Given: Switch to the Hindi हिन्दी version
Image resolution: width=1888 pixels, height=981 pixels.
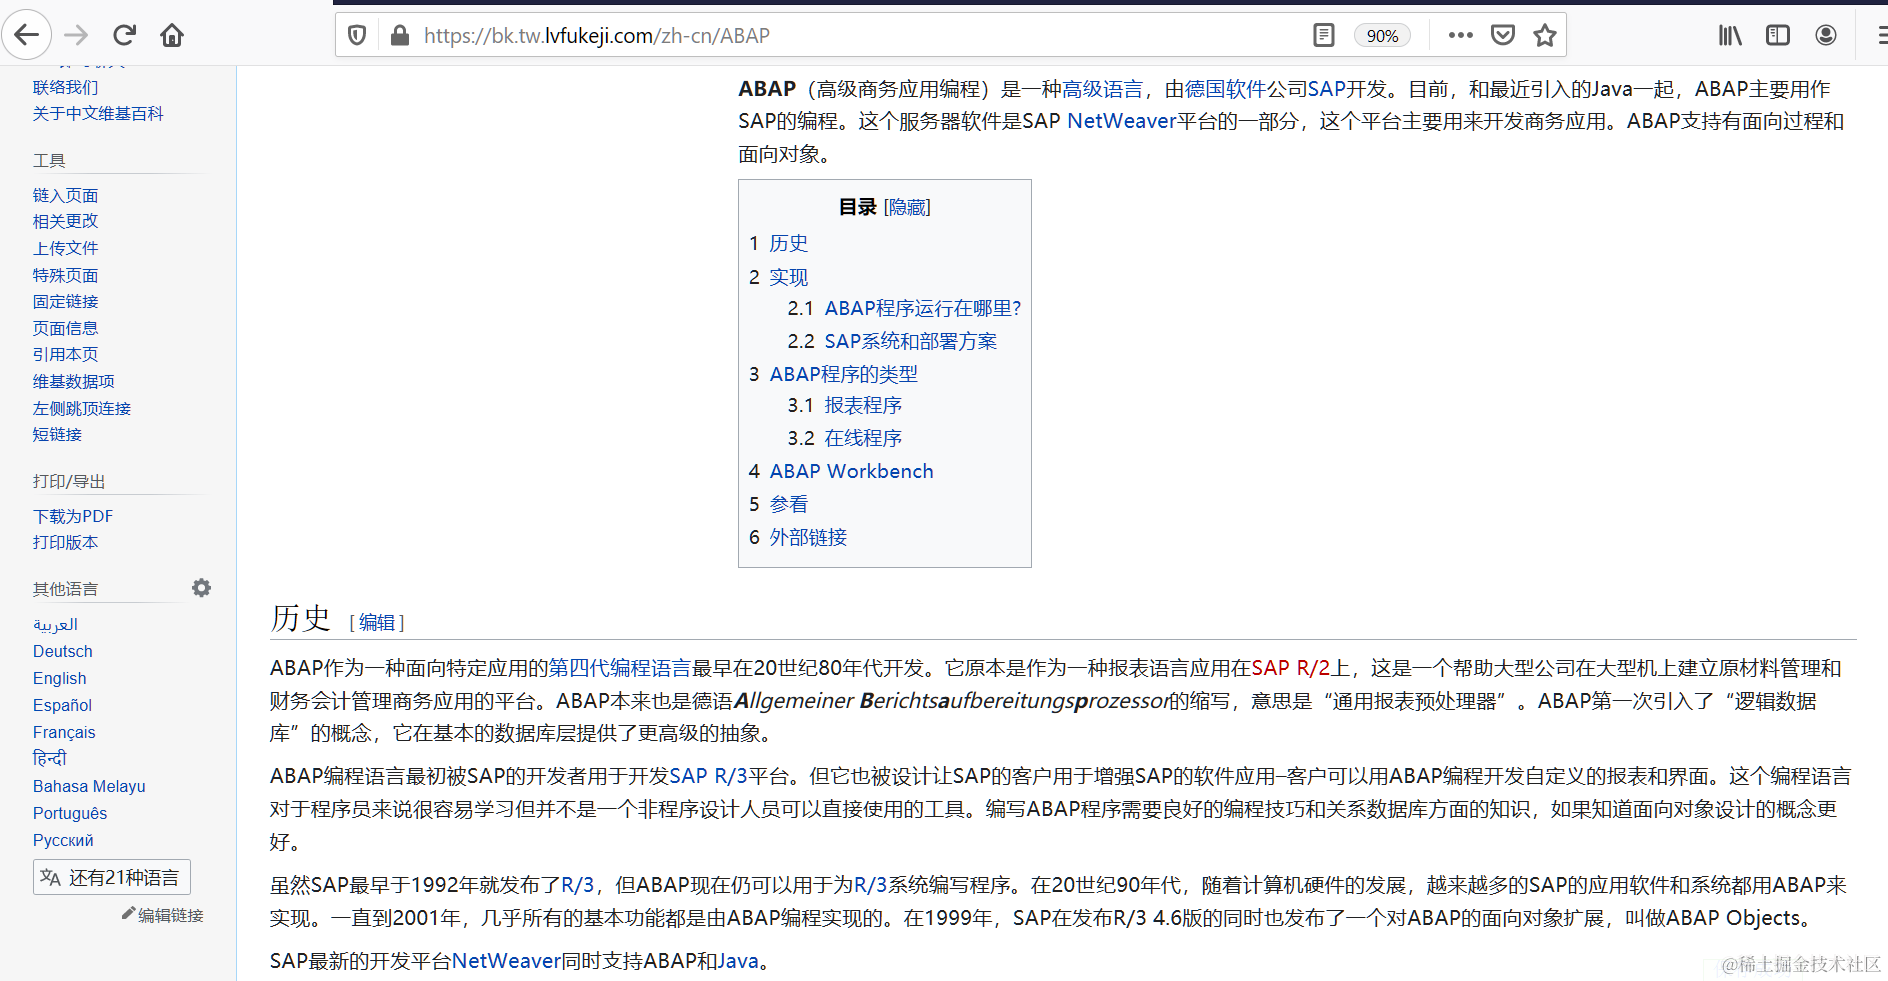Looking at the screenshot, I should tap(50, 758).
